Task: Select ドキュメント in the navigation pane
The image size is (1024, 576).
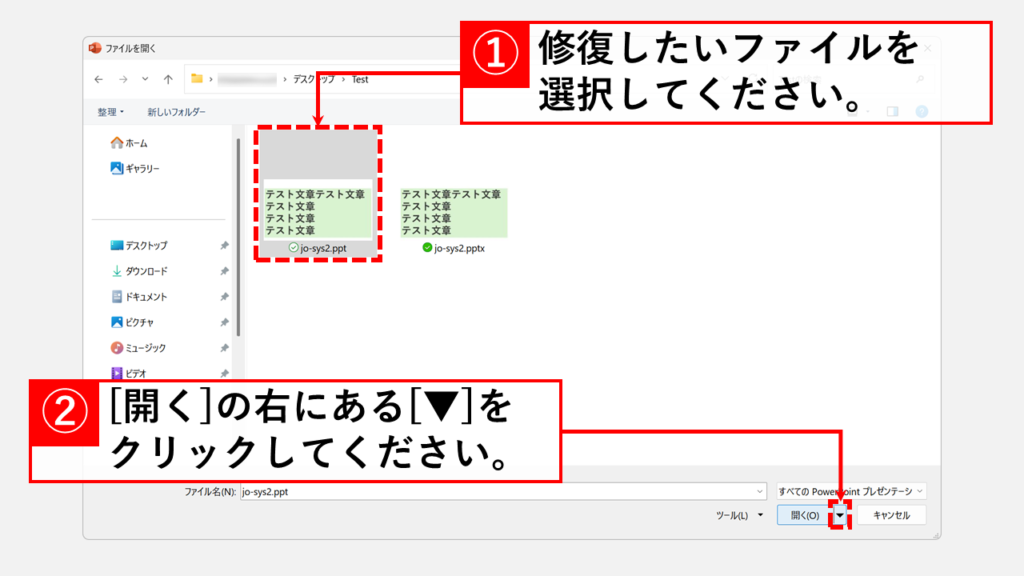Action: click(139, 296)
